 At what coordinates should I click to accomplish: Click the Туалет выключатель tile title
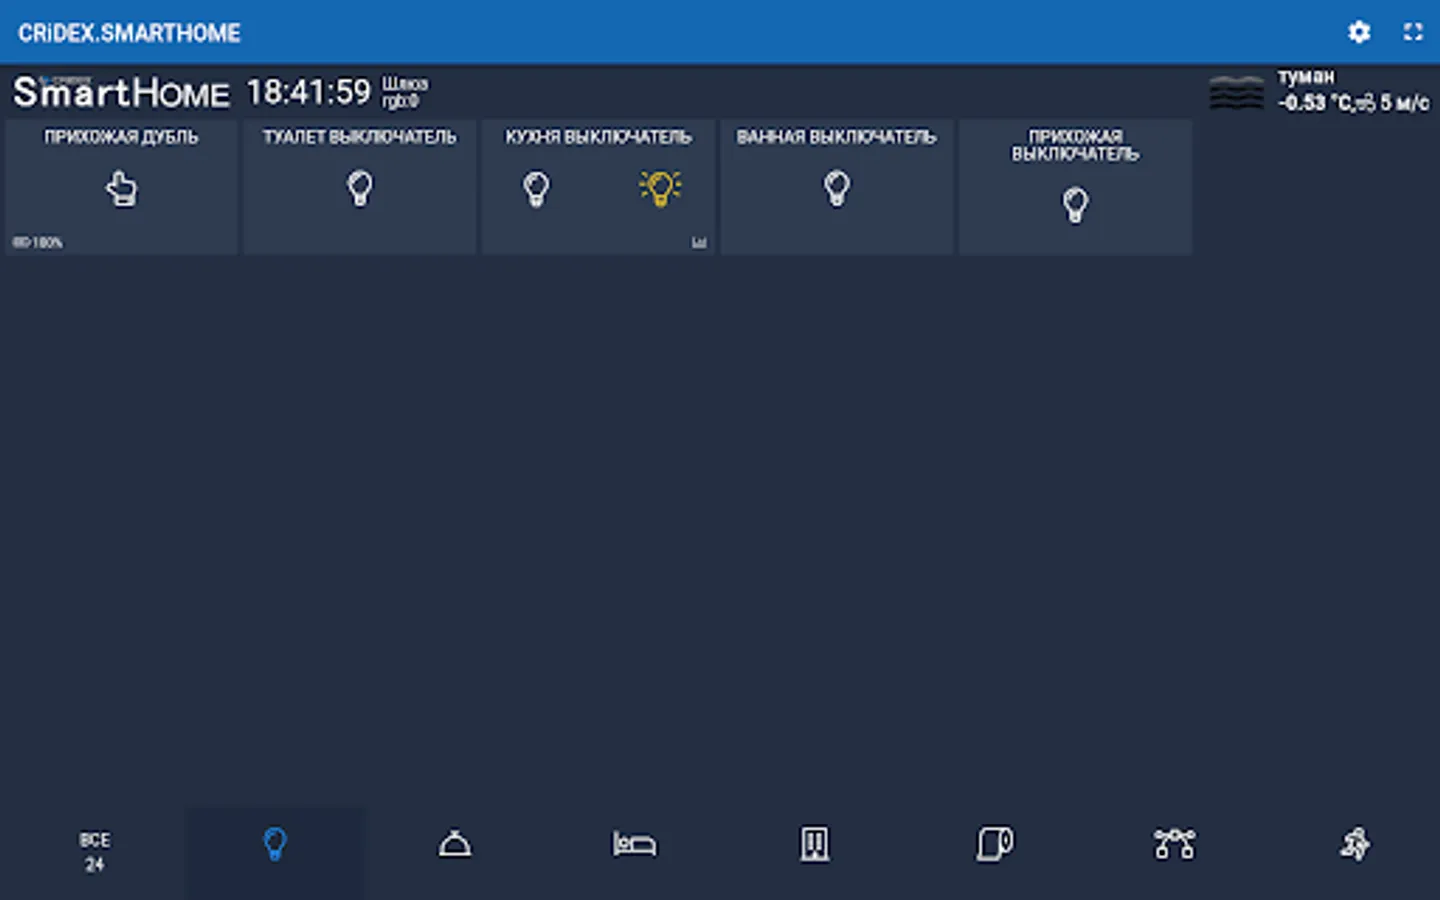360,137
